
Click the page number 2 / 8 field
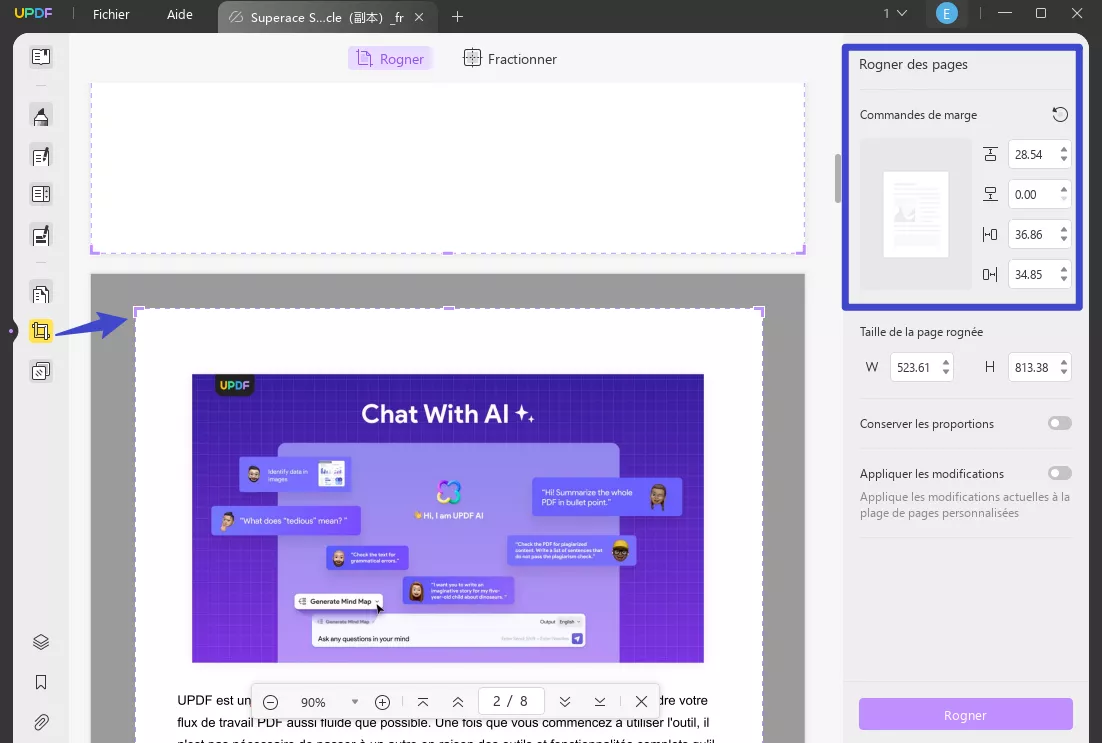(510, 702)
